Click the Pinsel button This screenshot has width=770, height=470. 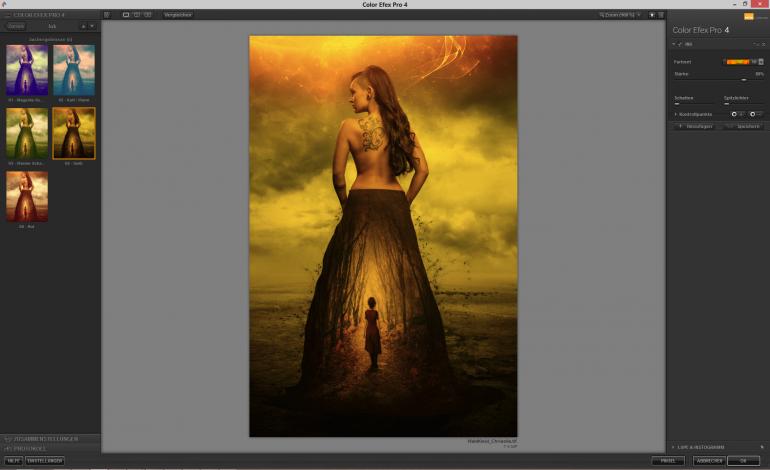click(x=668, y=461)
